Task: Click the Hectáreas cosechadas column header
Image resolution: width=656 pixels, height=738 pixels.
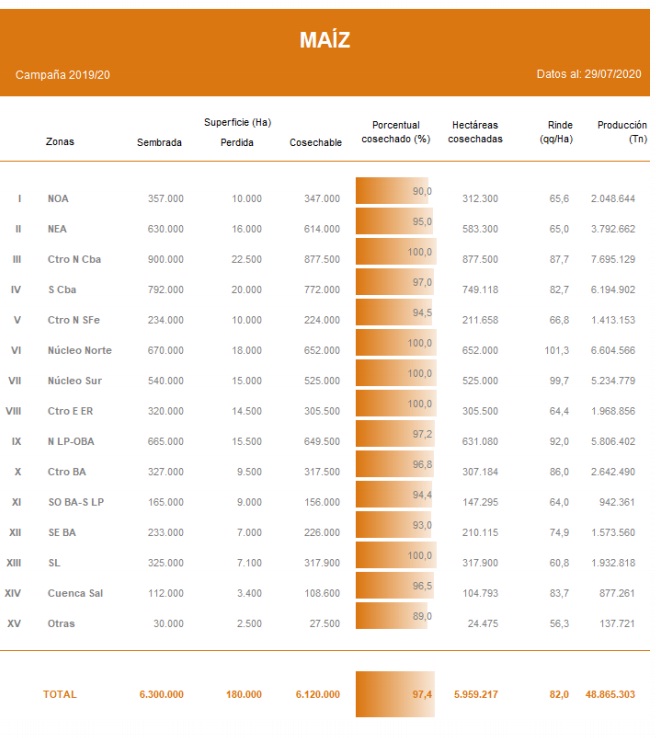Action: [x=475, y=132]
